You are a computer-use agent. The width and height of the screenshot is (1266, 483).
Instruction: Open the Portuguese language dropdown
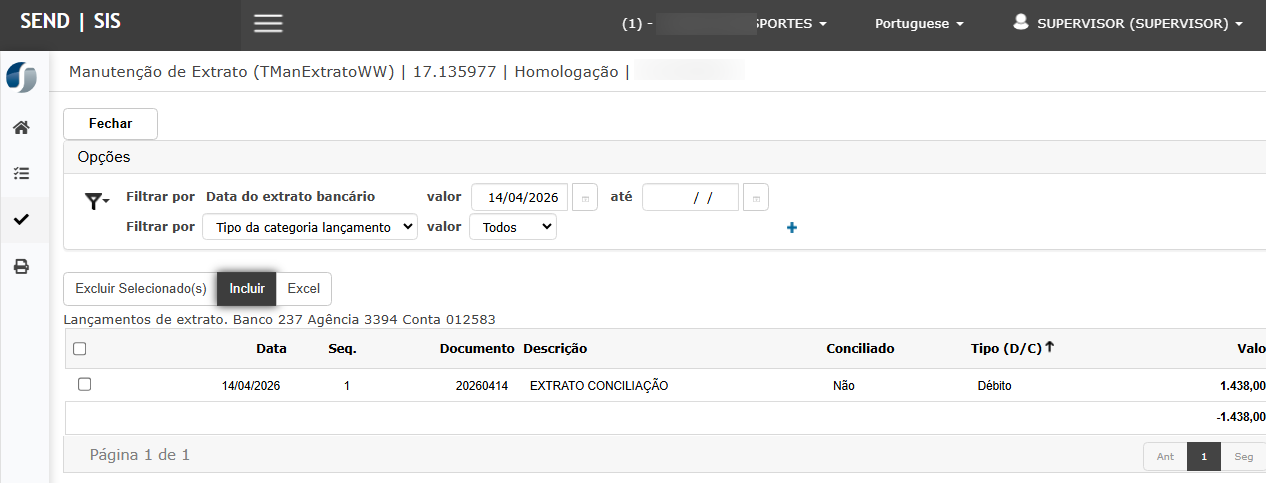[x=918, y=24]
